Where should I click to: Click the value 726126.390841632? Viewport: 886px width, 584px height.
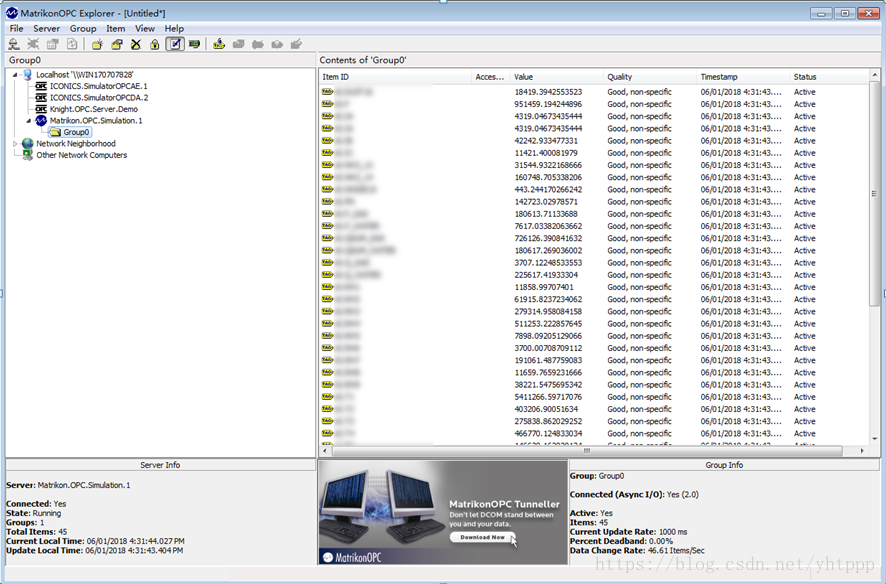coord(548,238)
